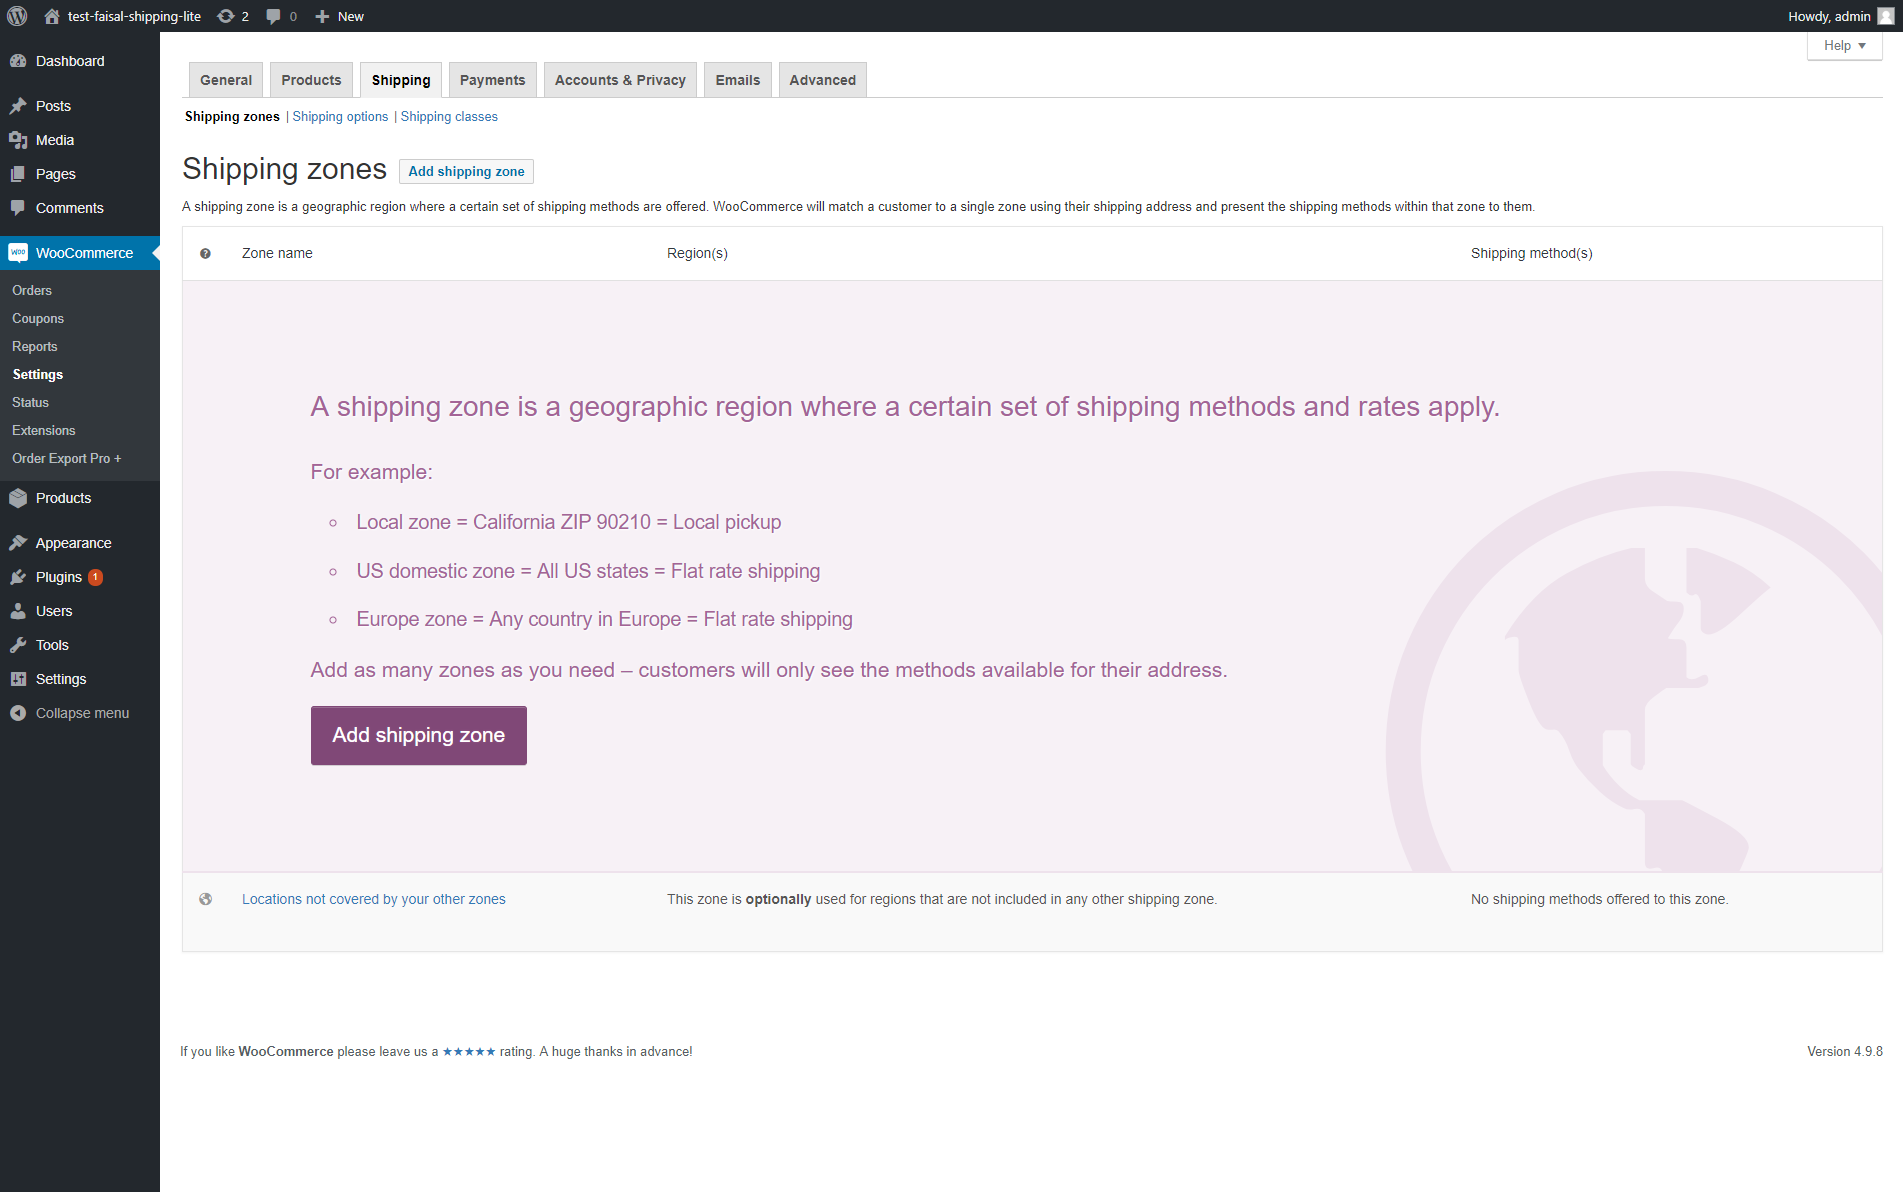Open the Payments tab
1903x1192 pixels.
tap(492, 80)
